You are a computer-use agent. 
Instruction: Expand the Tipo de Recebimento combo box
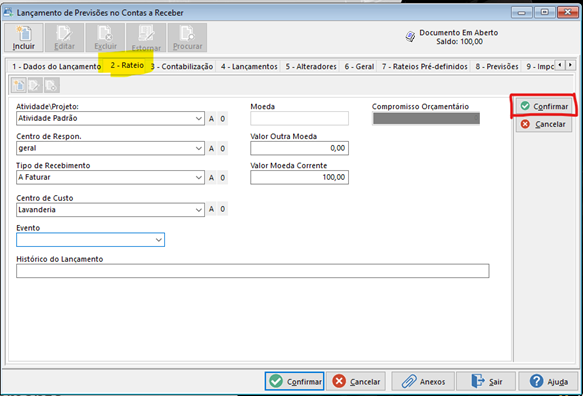pyautogui.click(x=199, y=178)
